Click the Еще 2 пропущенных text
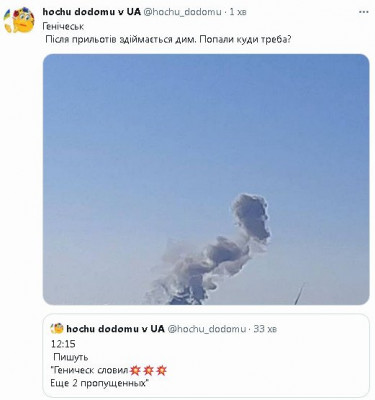This screenshot has height=400, width=375. tap(99, 383)
